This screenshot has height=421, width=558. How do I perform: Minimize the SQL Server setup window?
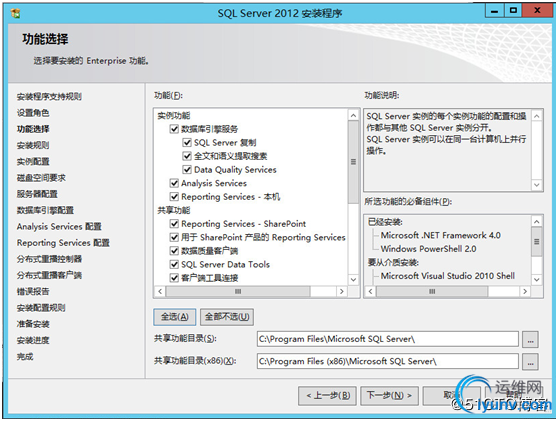(x=494, y=11)
